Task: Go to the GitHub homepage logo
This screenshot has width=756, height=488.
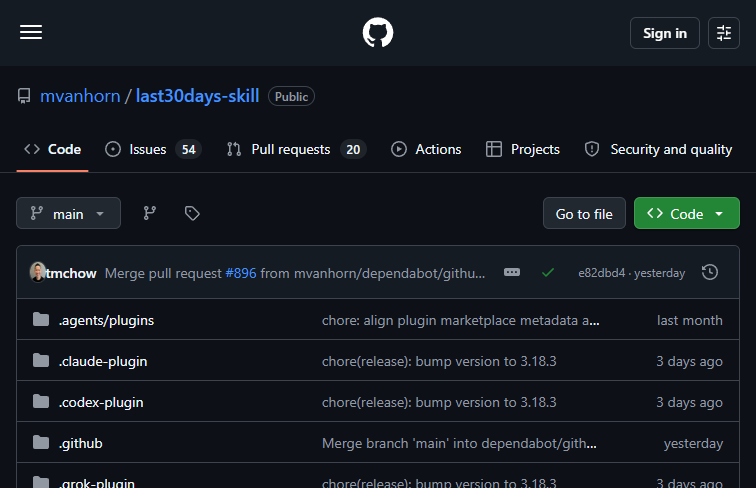Action: click(x=378, y=32)
